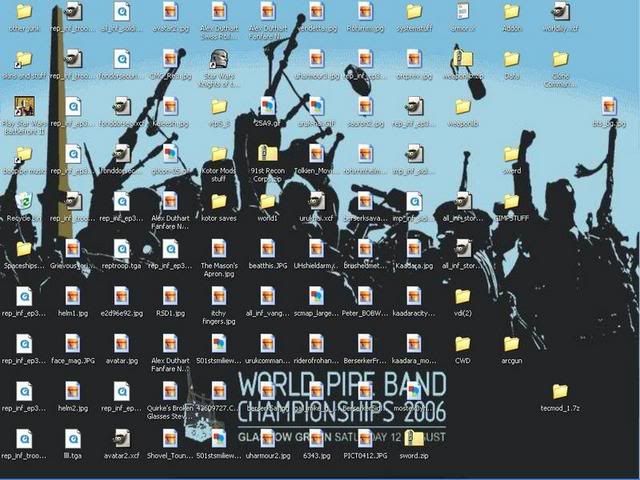The height and width of the screenshot is (480, 640).
Task: Select the Rohirrim.jpg image icon
Action: pos(365,11)
